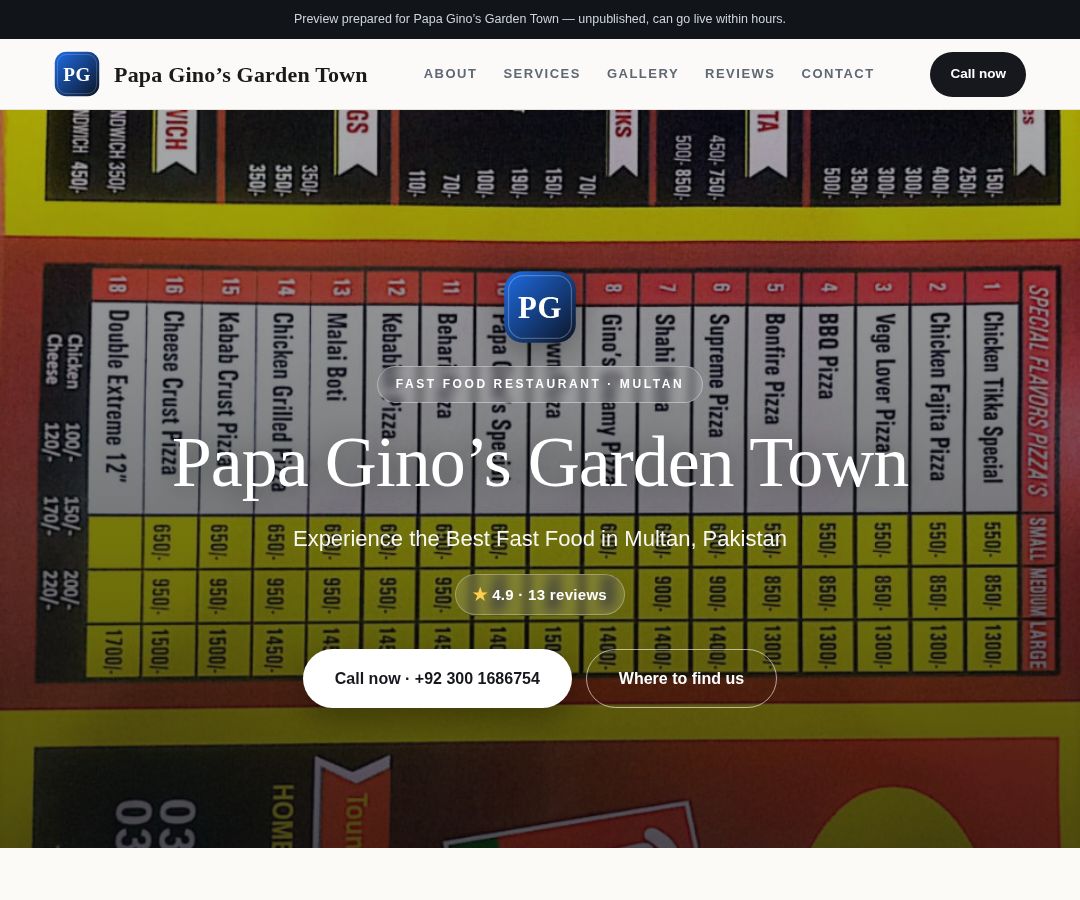Click the PG logo icon in header
Screen dimensions: 1080x900
[77, 74]
